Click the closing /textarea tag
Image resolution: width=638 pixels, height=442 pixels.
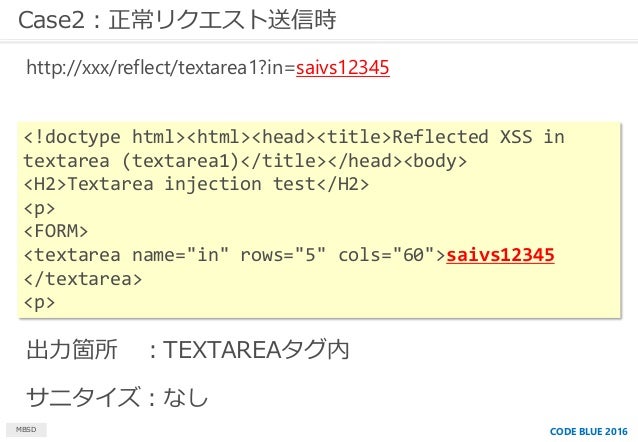pos(83,279)
